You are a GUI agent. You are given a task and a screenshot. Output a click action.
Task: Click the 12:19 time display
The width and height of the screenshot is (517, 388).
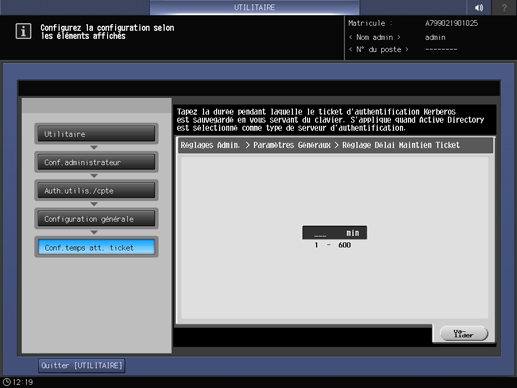click(x=23, y=382)
